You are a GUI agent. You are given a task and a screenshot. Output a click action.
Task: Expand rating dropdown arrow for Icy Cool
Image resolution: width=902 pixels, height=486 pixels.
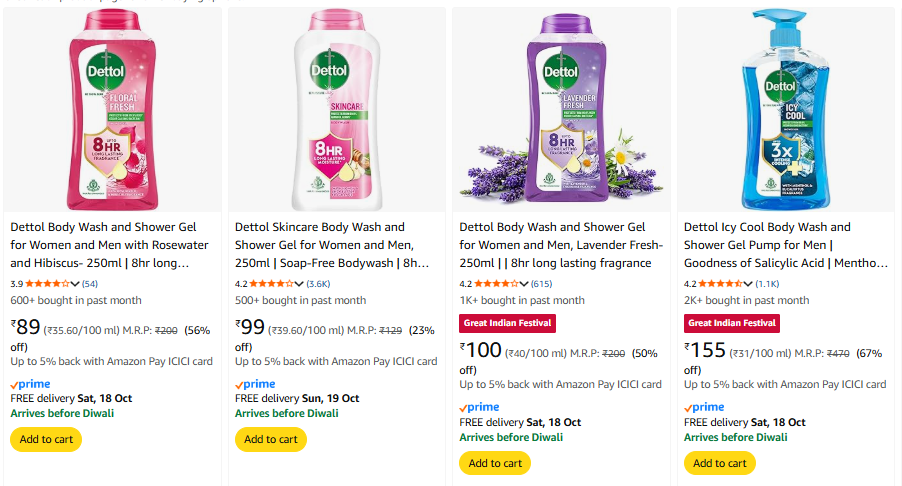coord(748,284)
